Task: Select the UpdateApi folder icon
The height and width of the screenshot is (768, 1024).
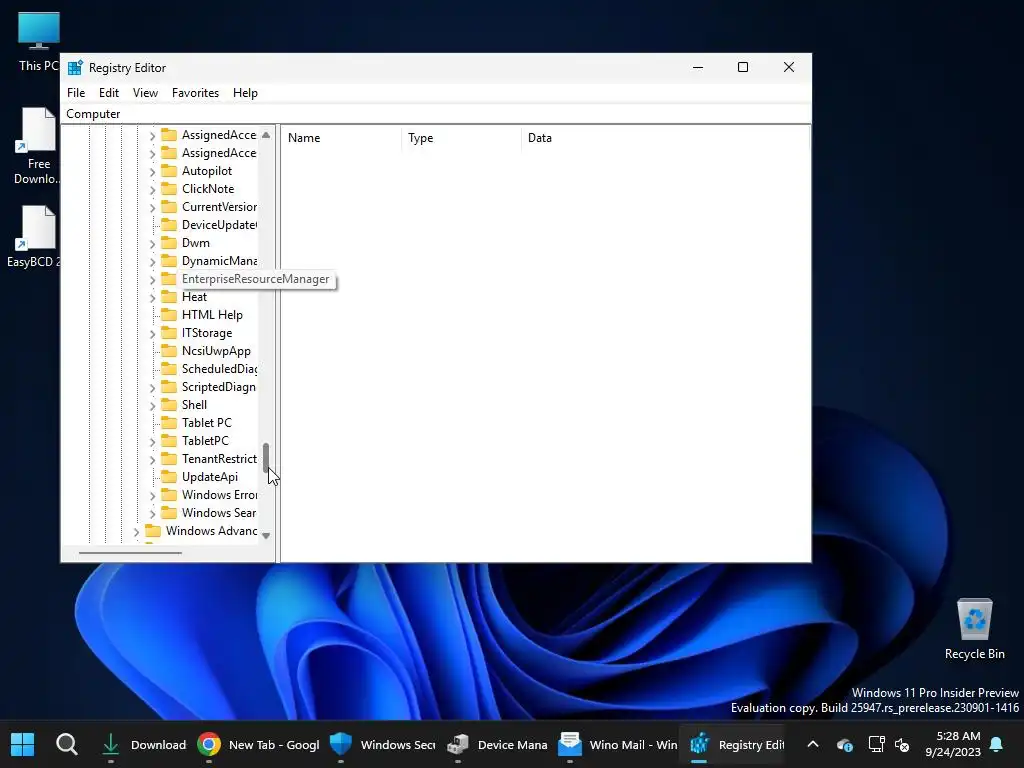Action: tap(169, 477)
